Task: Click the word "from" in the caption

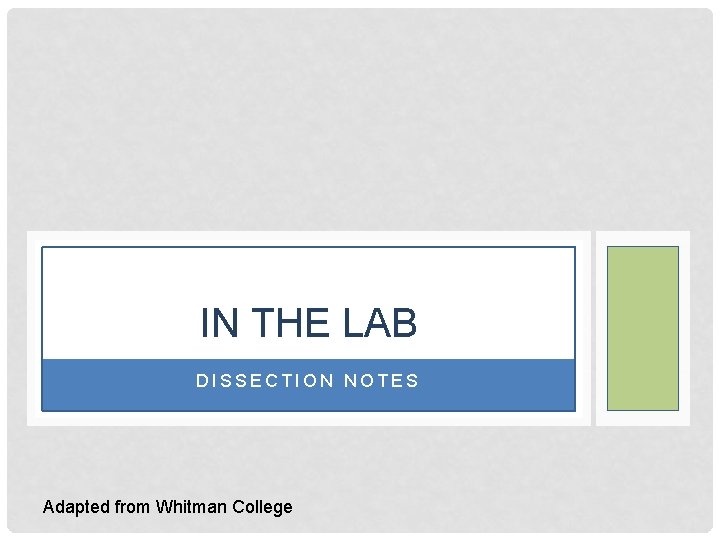Action: [x=133, y=507]
